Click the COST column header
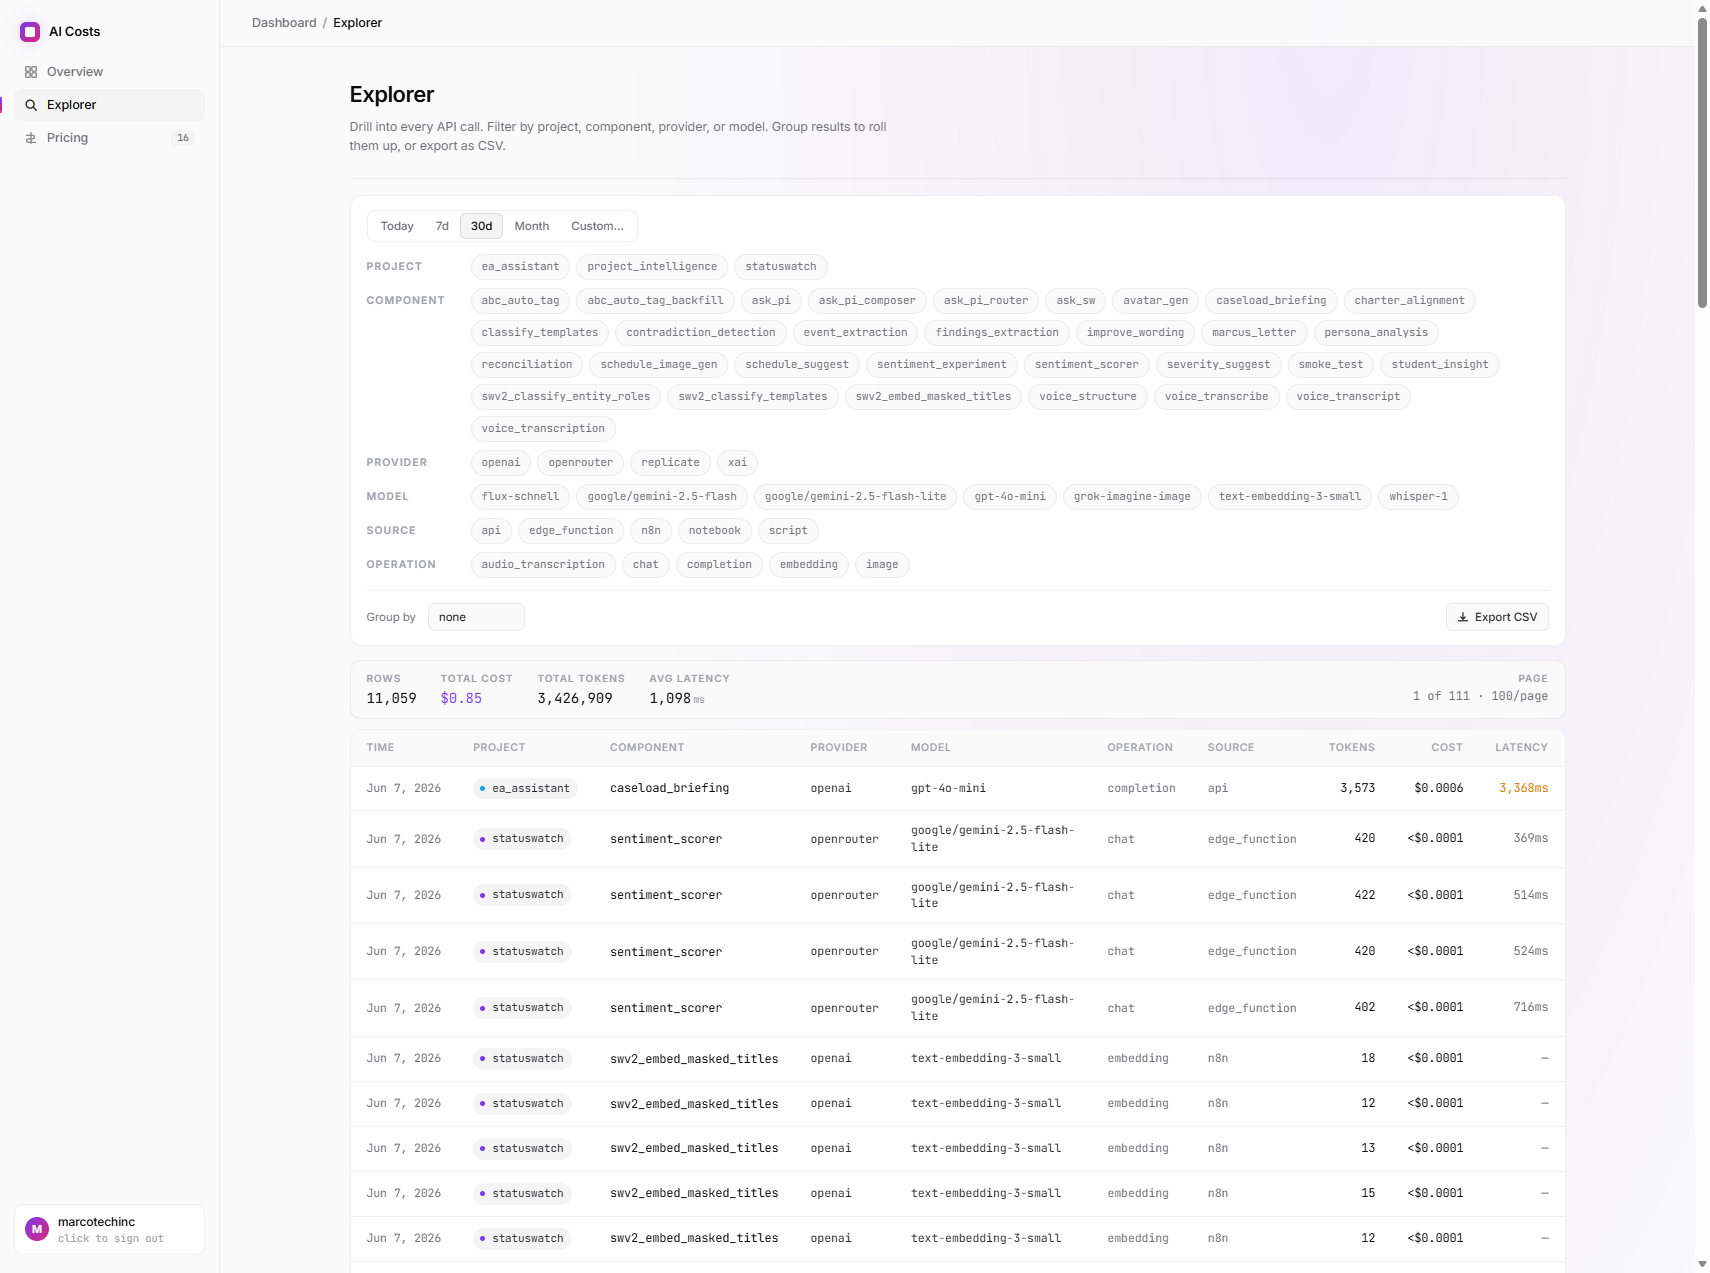This screenshot has width=1710, height=1273. point(1446,748)
